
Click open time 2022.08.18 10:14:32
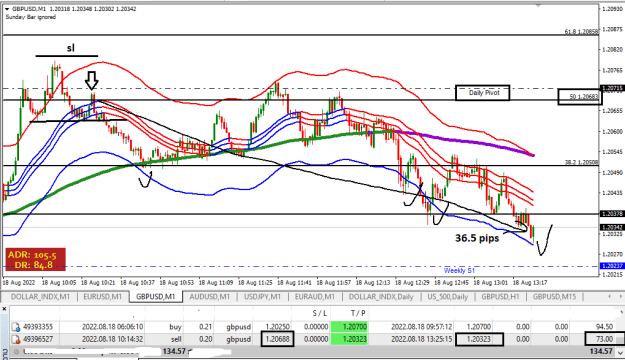(x=112, y=339)
